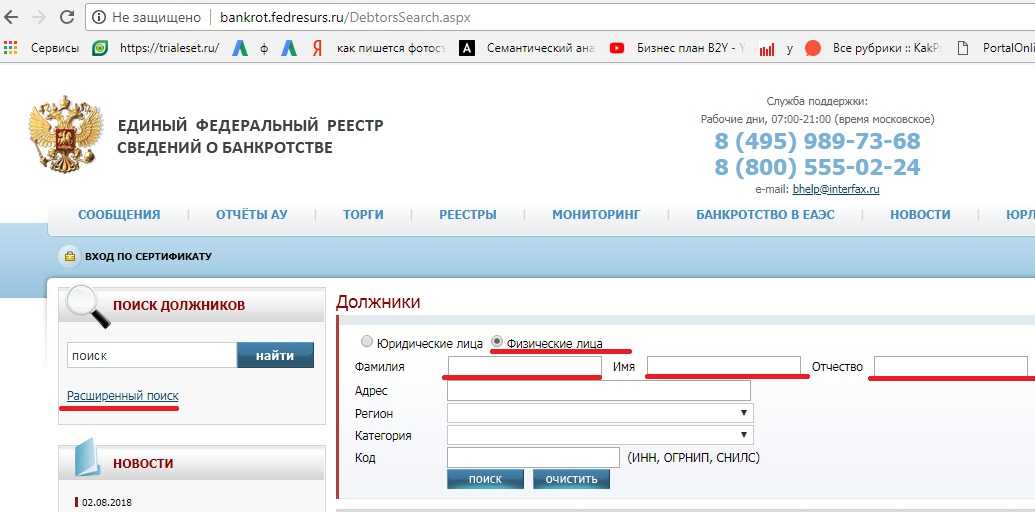Click the magnifying glass in Поиск должников

pos(88,305)
